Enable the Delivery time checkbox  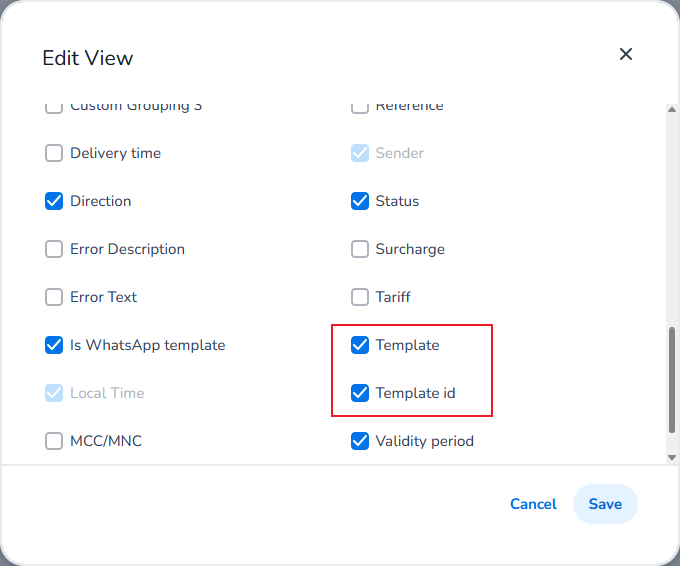point(54,153)
